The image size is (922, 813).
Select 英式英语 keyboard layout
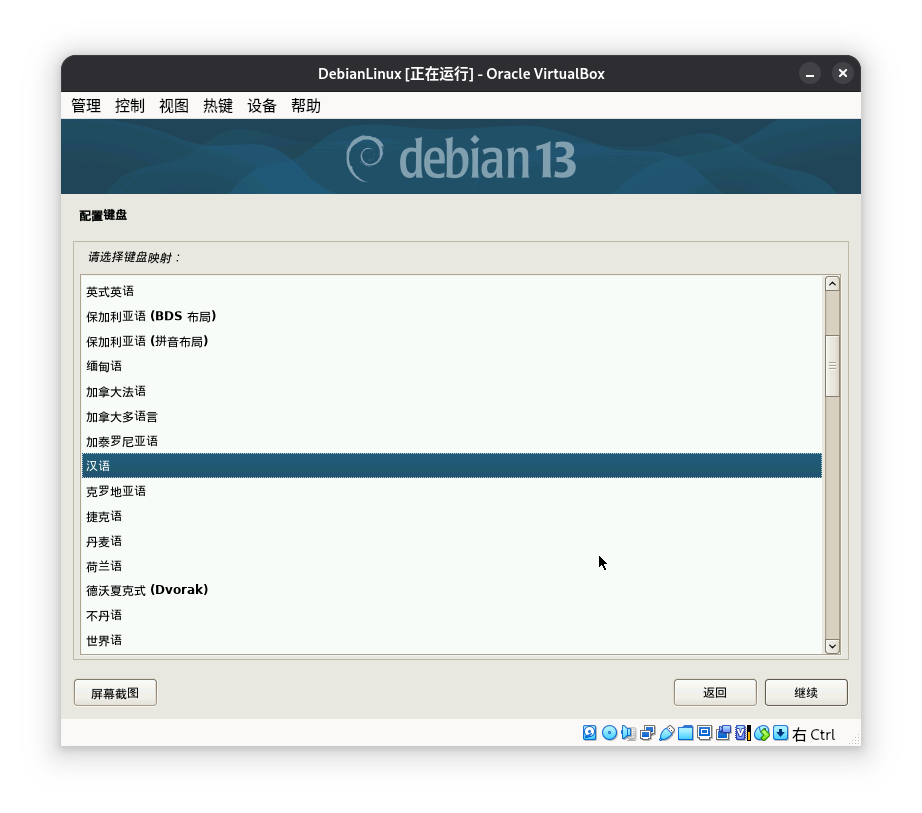[x=452, y=291]
